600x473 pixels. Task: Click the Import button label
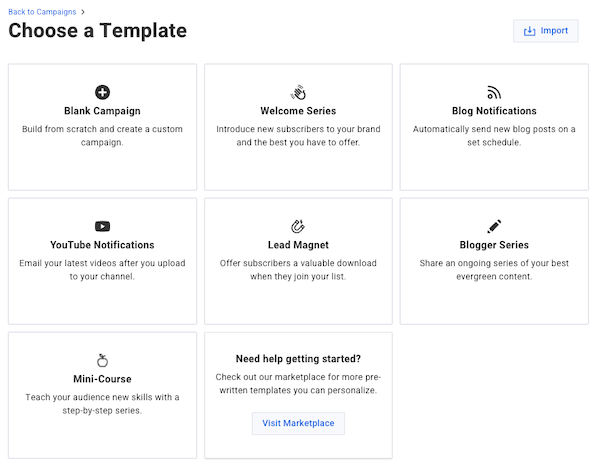click(x=554, y=31)
